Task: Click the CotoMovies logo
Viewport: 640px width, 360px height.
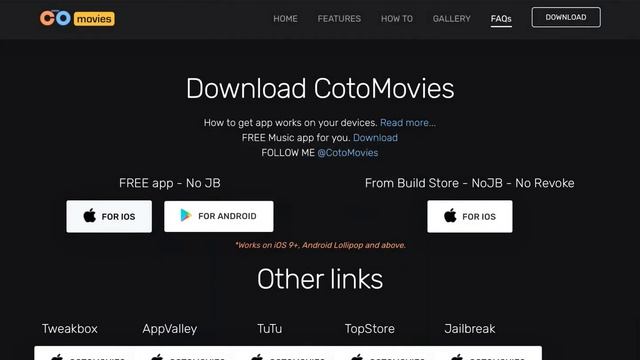Action: click(77, 18)
